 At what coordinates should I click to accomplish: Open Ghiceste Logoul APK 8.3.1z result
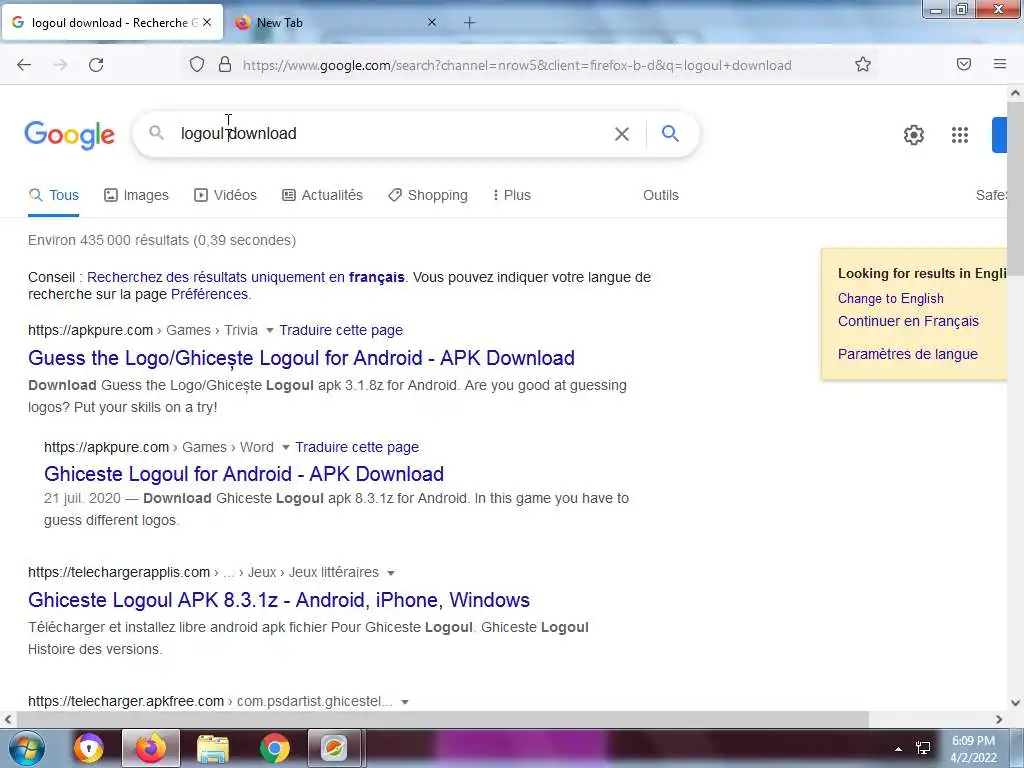point(279,600)
